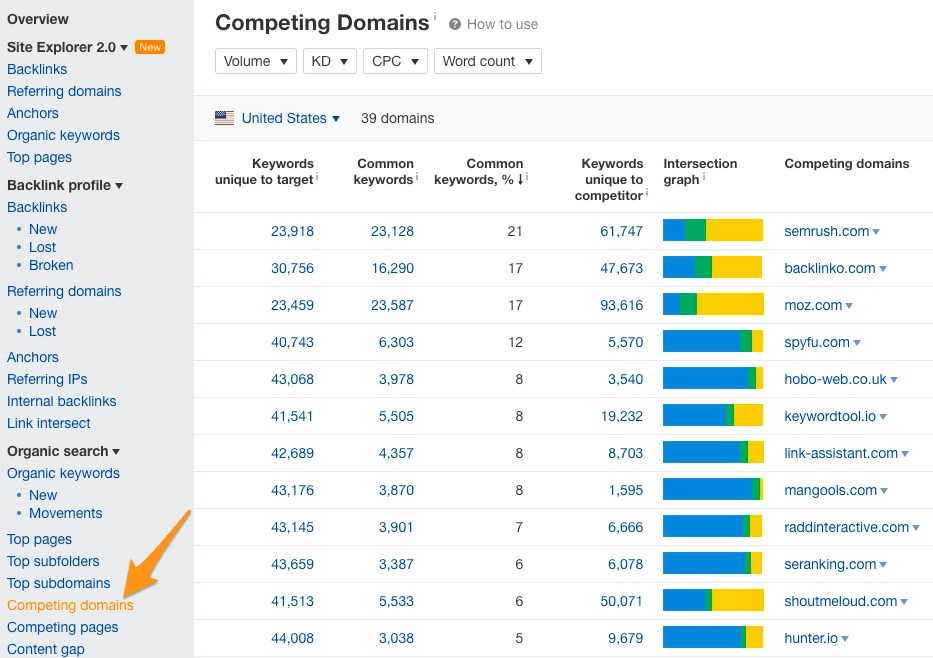Open Anchors under Backlink profile

tap(33, 357)
